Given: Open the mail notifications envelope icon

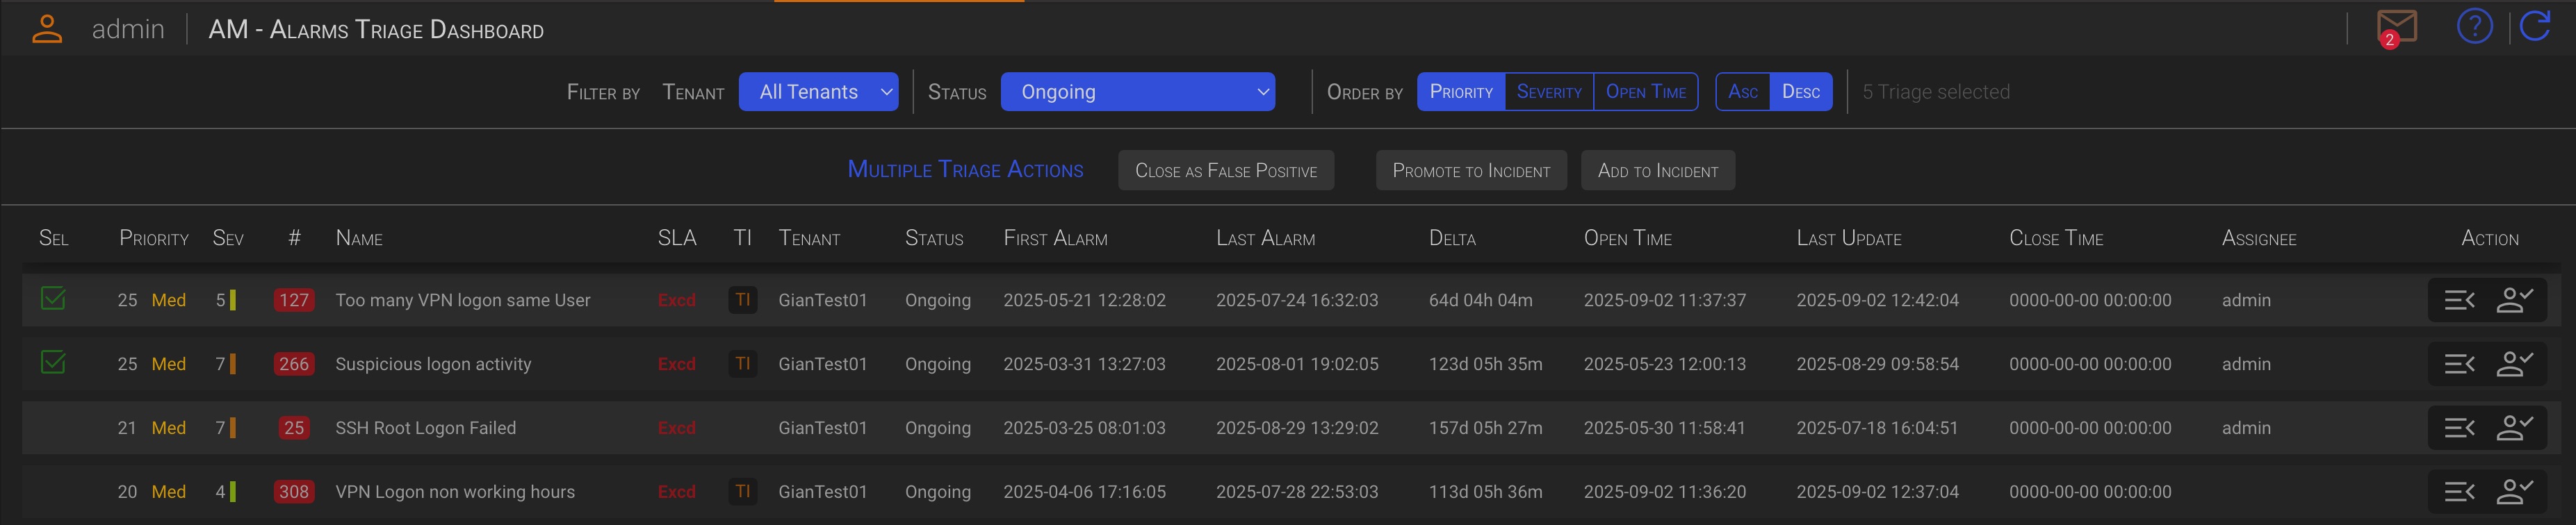Looking at the screenshot, I should [x=2396, y=27].
